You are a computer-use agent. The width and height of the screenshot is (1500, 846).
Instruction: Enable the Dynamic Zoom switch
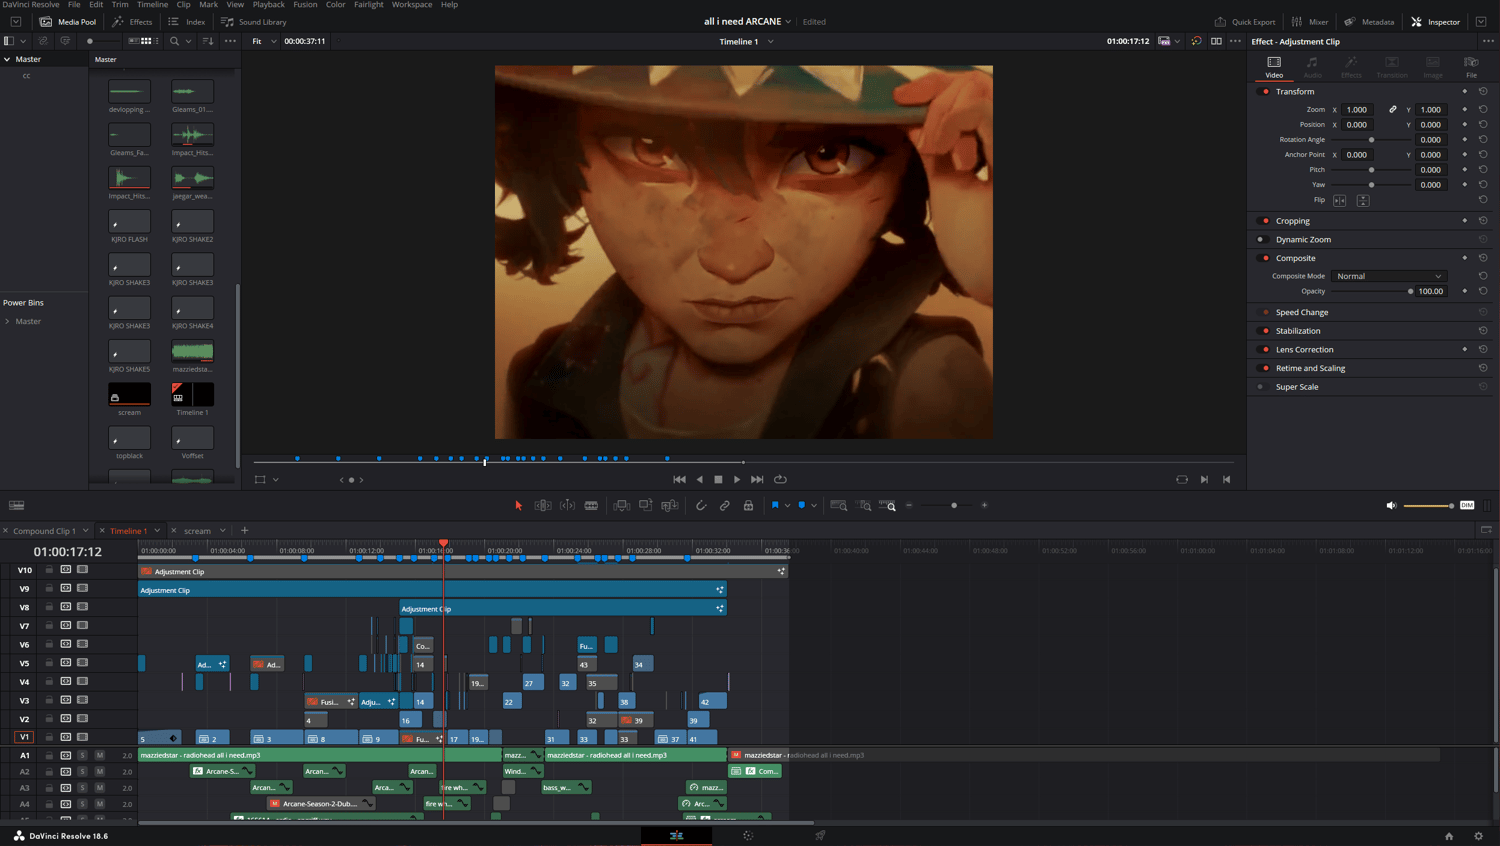click(1262, 239)
